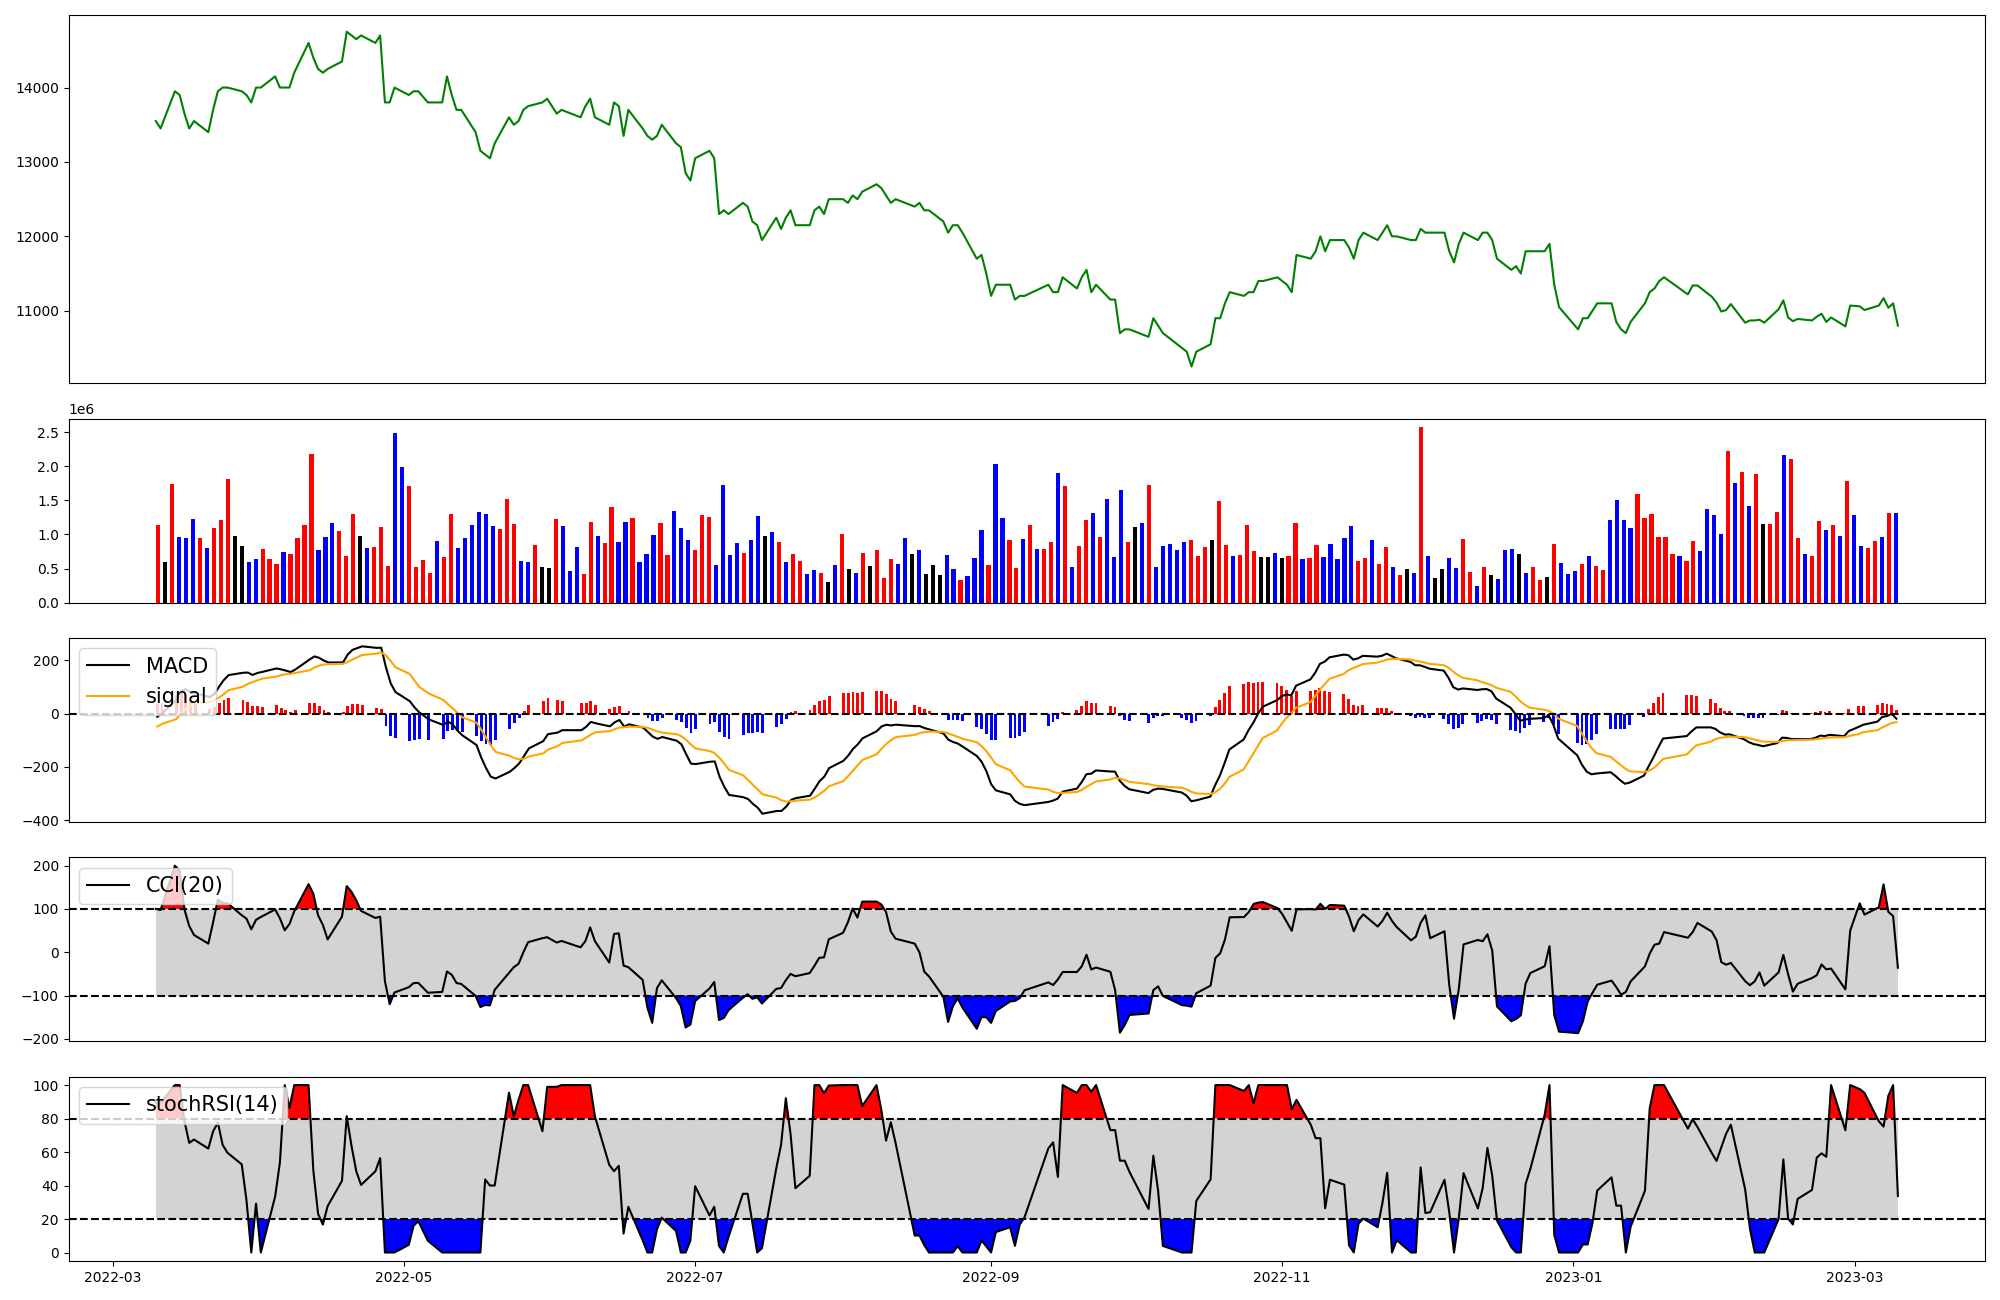
Task: Click the 11000 price axis tick label
Action: pyautogui.click(x=37, y=311)
